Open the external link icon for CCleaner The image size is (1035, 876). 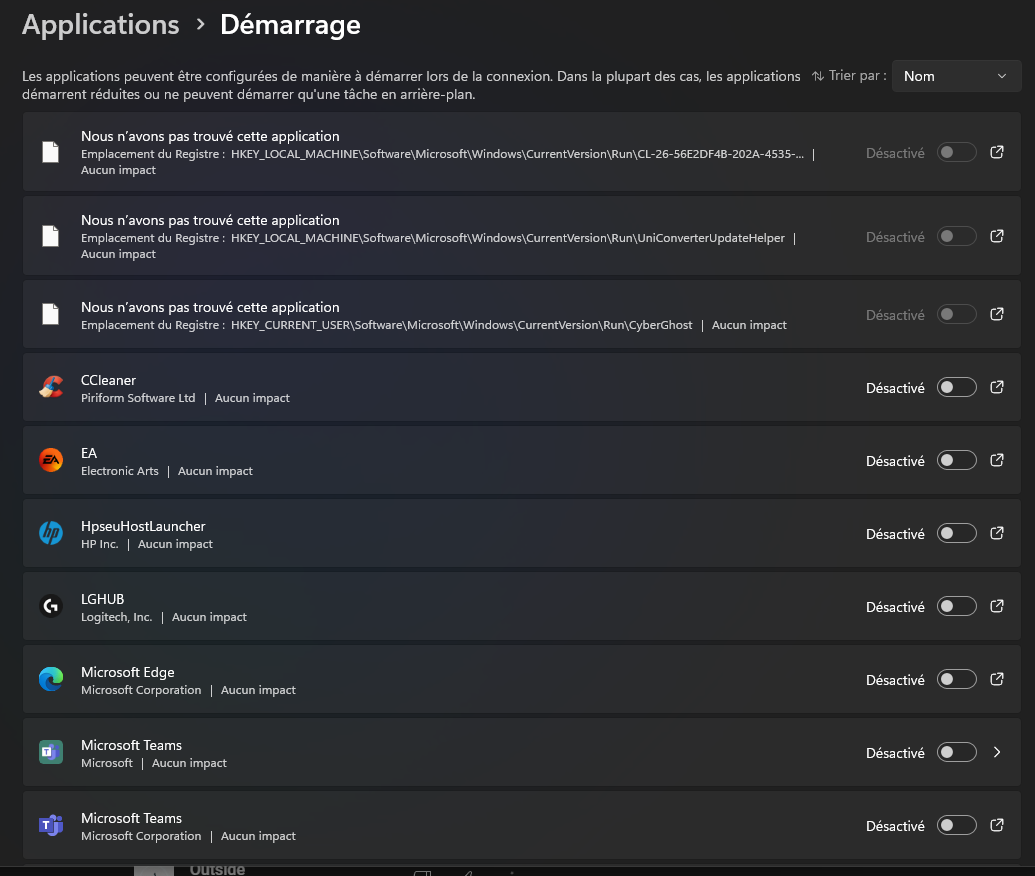997,387
